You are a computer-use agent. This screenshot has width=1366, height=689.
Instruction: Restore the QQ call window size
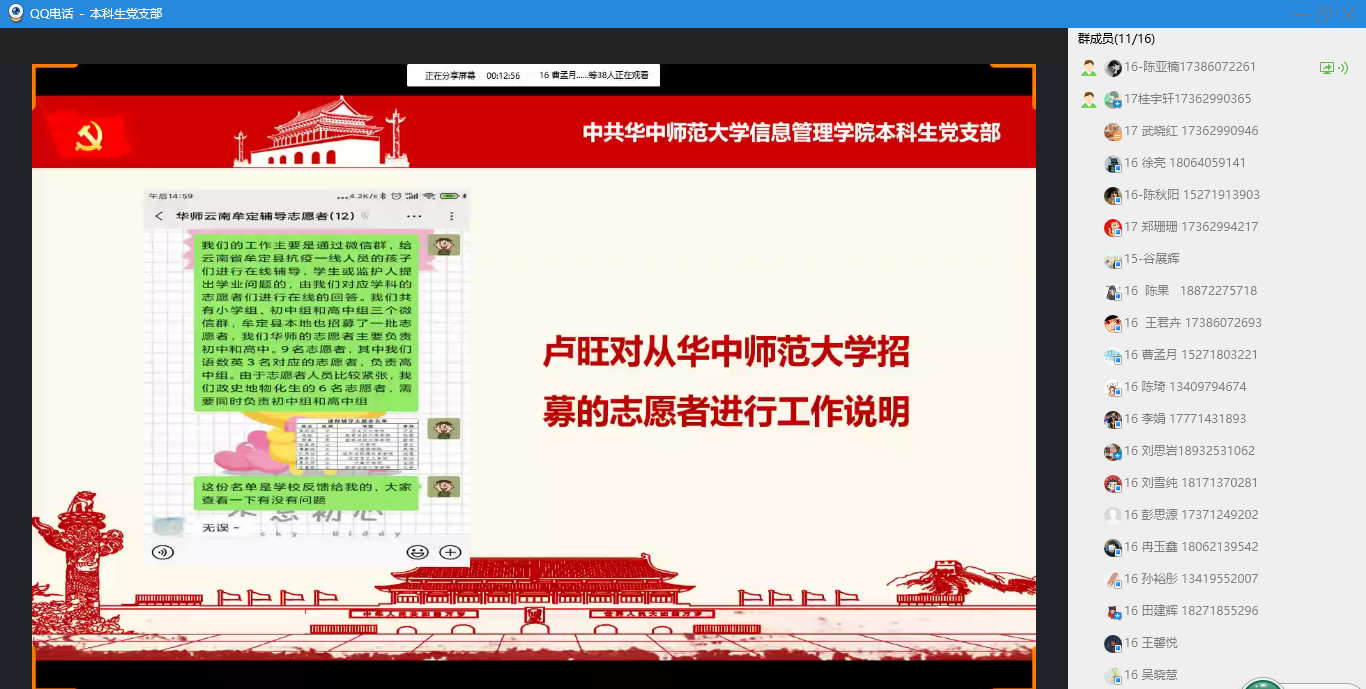pos(1324,14)
